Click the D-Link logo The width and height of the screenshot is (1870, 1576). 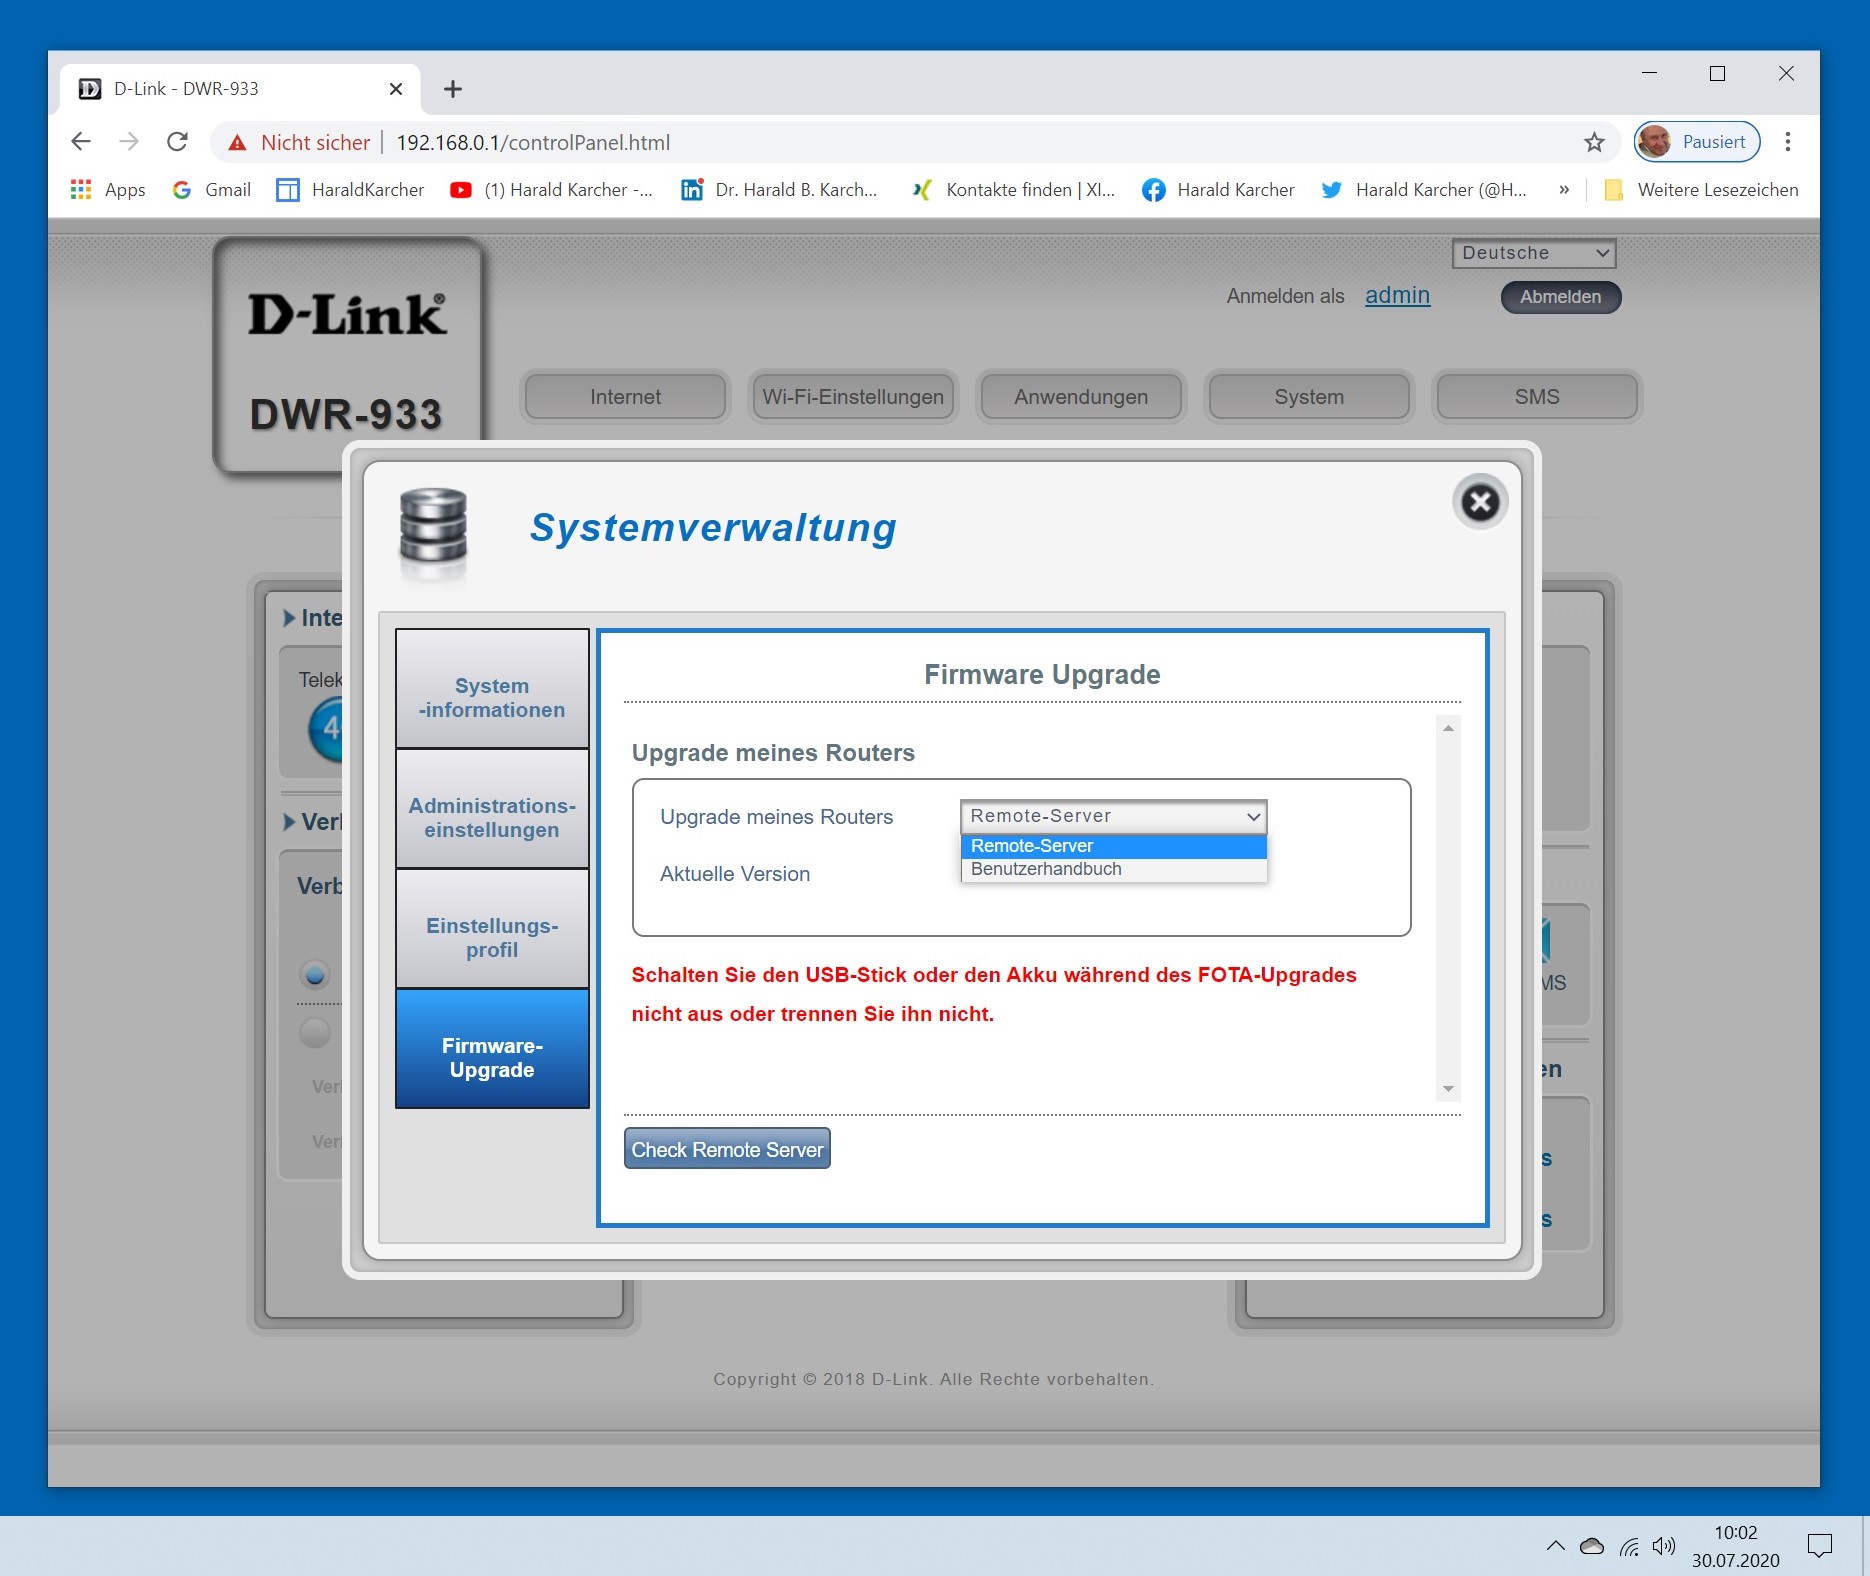(348, 315)
